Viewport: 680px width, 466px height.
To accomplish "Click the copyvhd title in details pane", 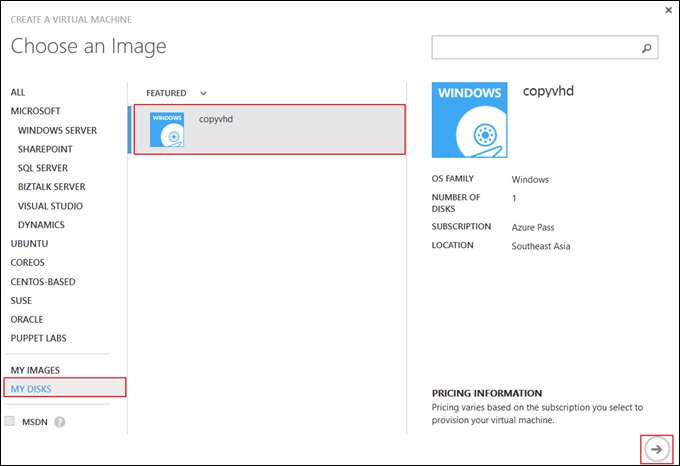I will [x=548, y=91].
